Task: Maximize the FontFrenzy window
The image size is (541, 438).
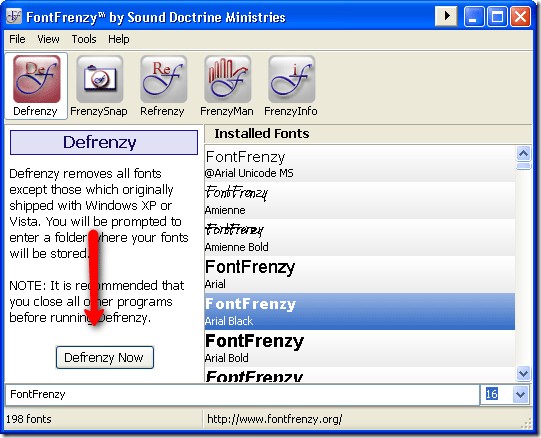Action: tap(497, 16)
